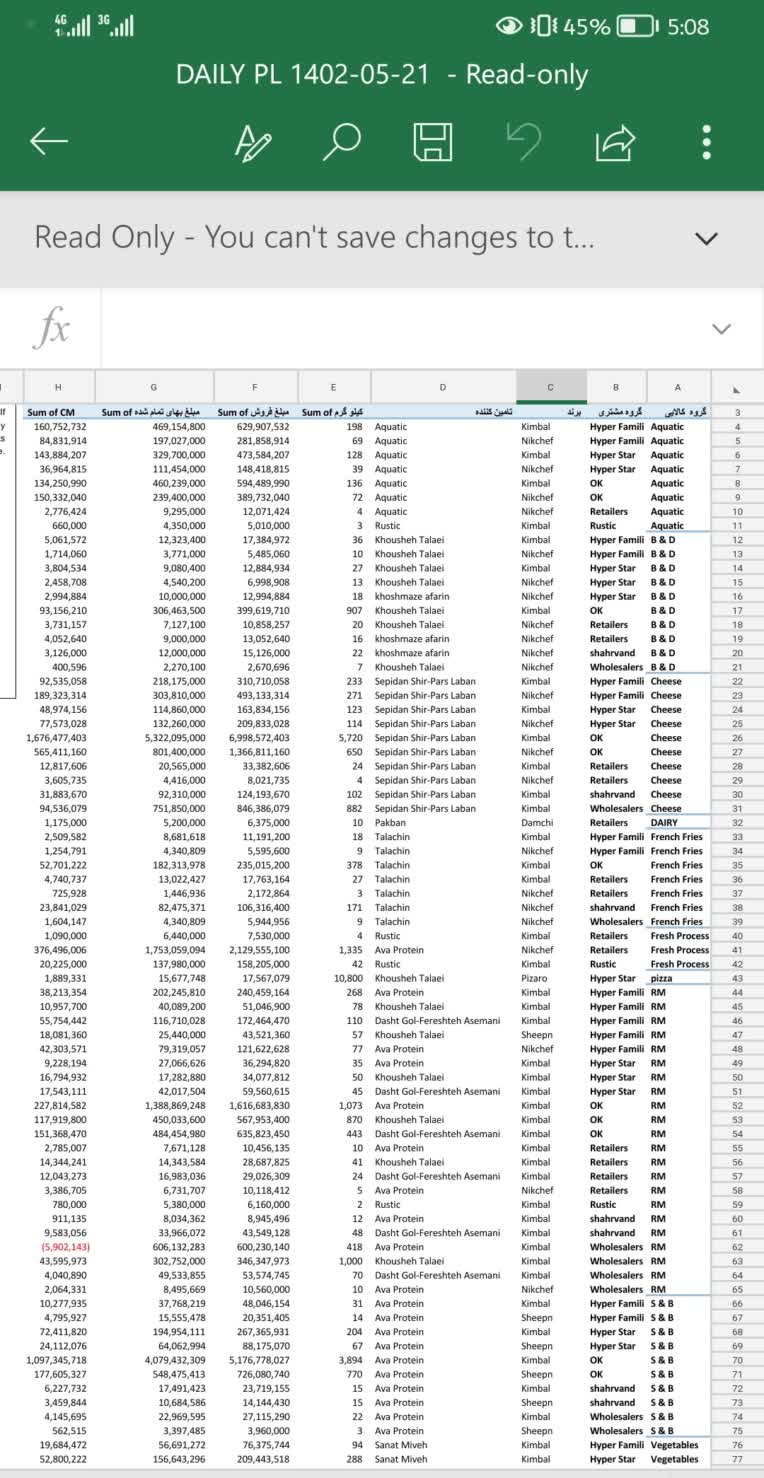Select cell with value 4,079,432,309
Image resolution: width=764 pixels, height=1478 pixels.
coord(153,1360)
